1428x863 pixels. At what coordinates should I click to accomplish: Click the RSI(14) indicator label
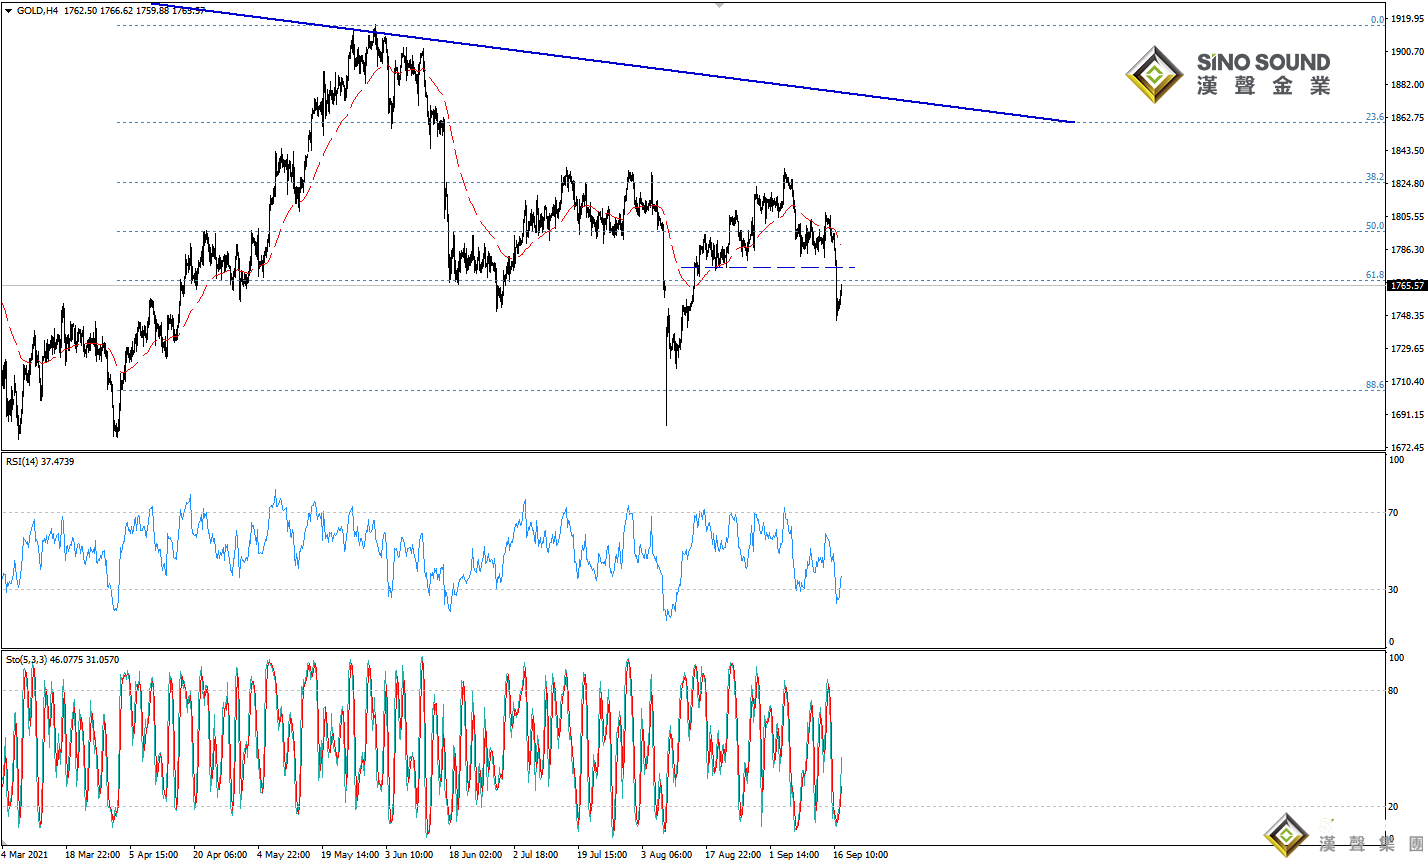pyautogui.click(x=22, y=462)
